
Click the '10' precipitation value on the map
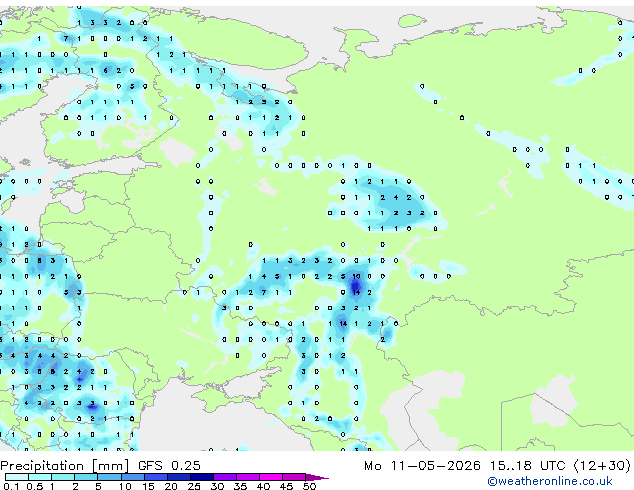356,277
